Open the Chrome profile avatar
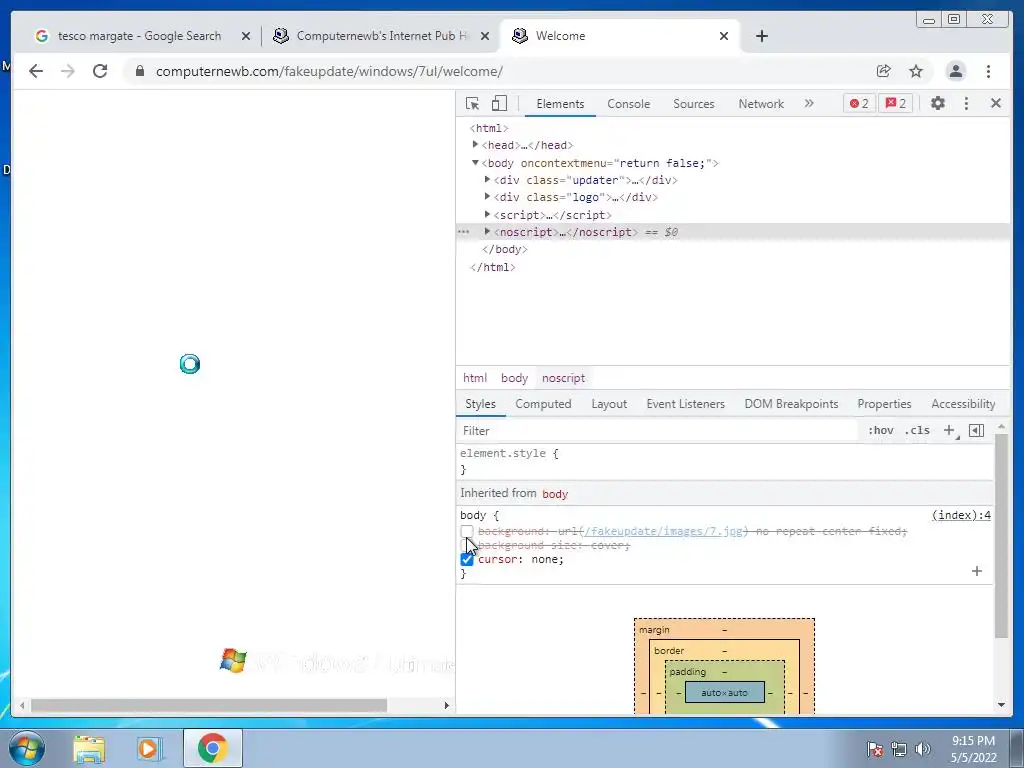 [955, 71]
